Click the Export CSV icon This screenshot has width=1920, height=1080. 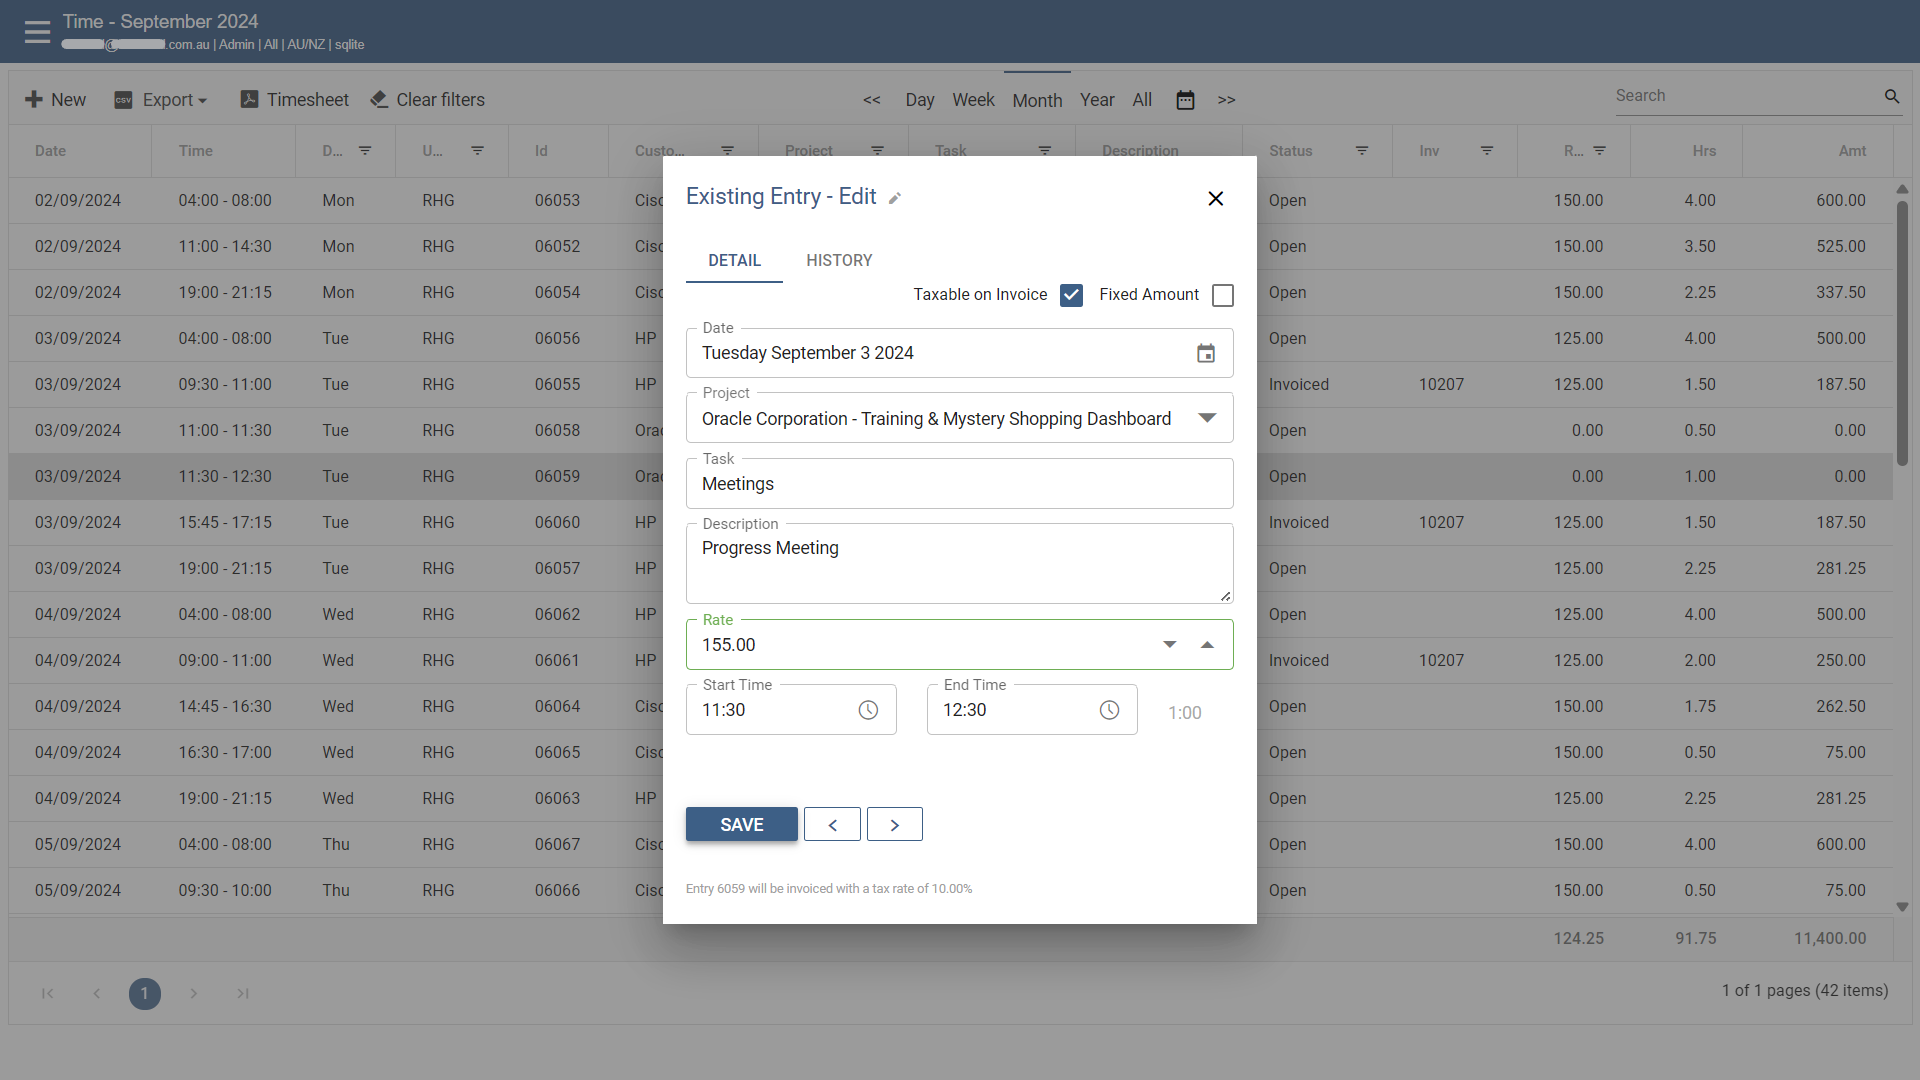[x=124, y=99]
